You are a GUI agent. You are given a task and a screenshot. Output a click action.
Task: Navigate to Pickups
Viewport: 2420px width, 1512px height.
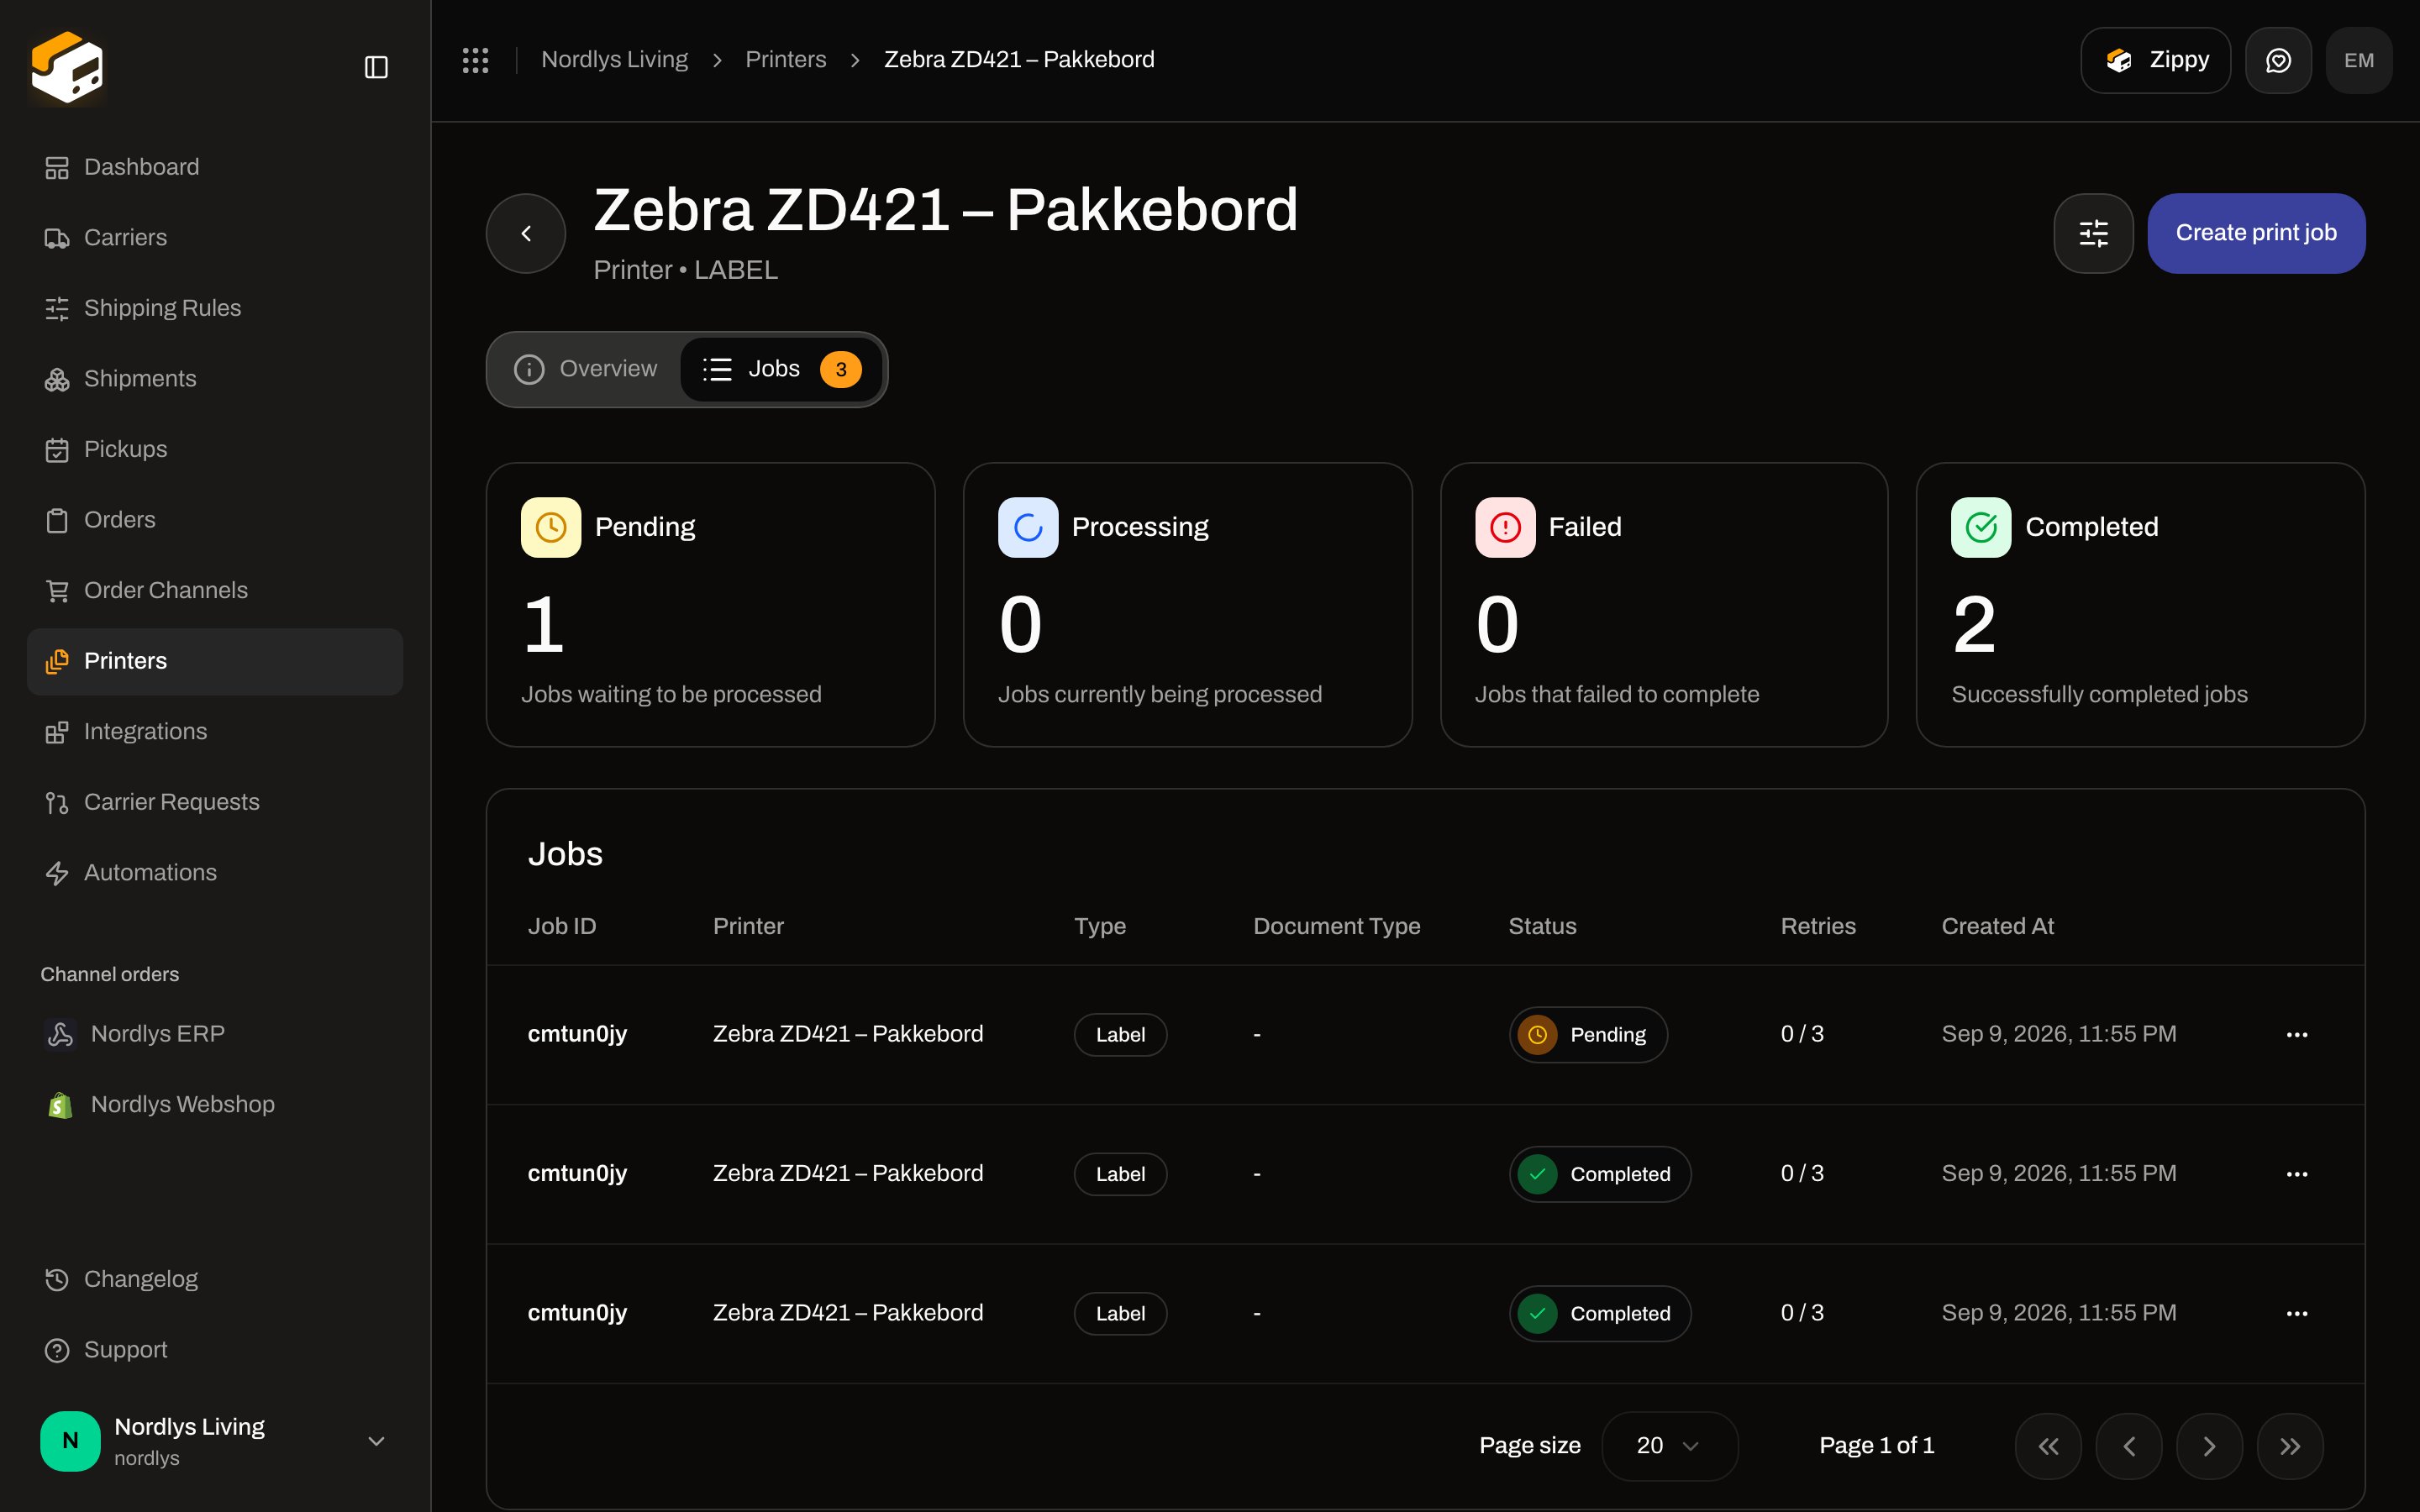point(215,449)
